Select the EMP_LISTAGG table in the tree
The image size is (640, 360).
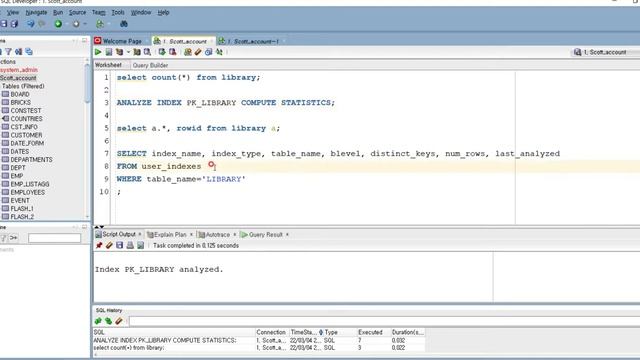click(29, 184)
